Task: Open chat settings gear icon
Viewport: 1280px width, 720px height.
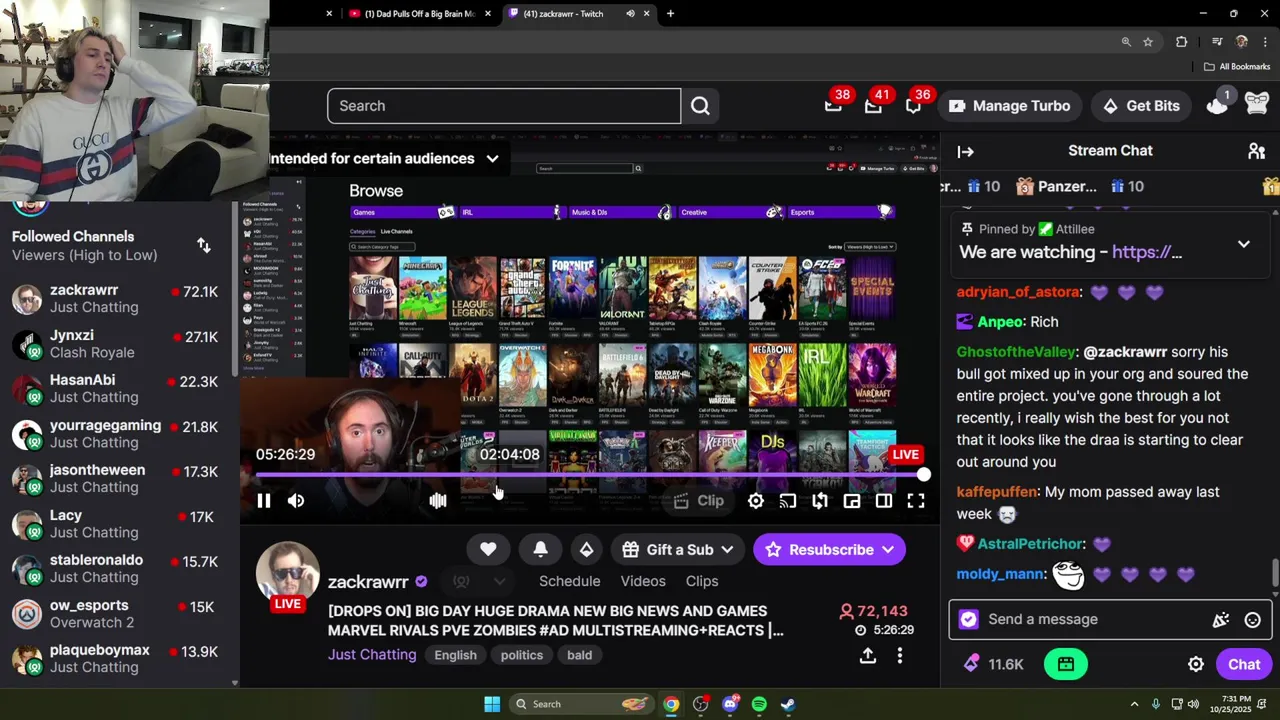Action: (1196, 664)
